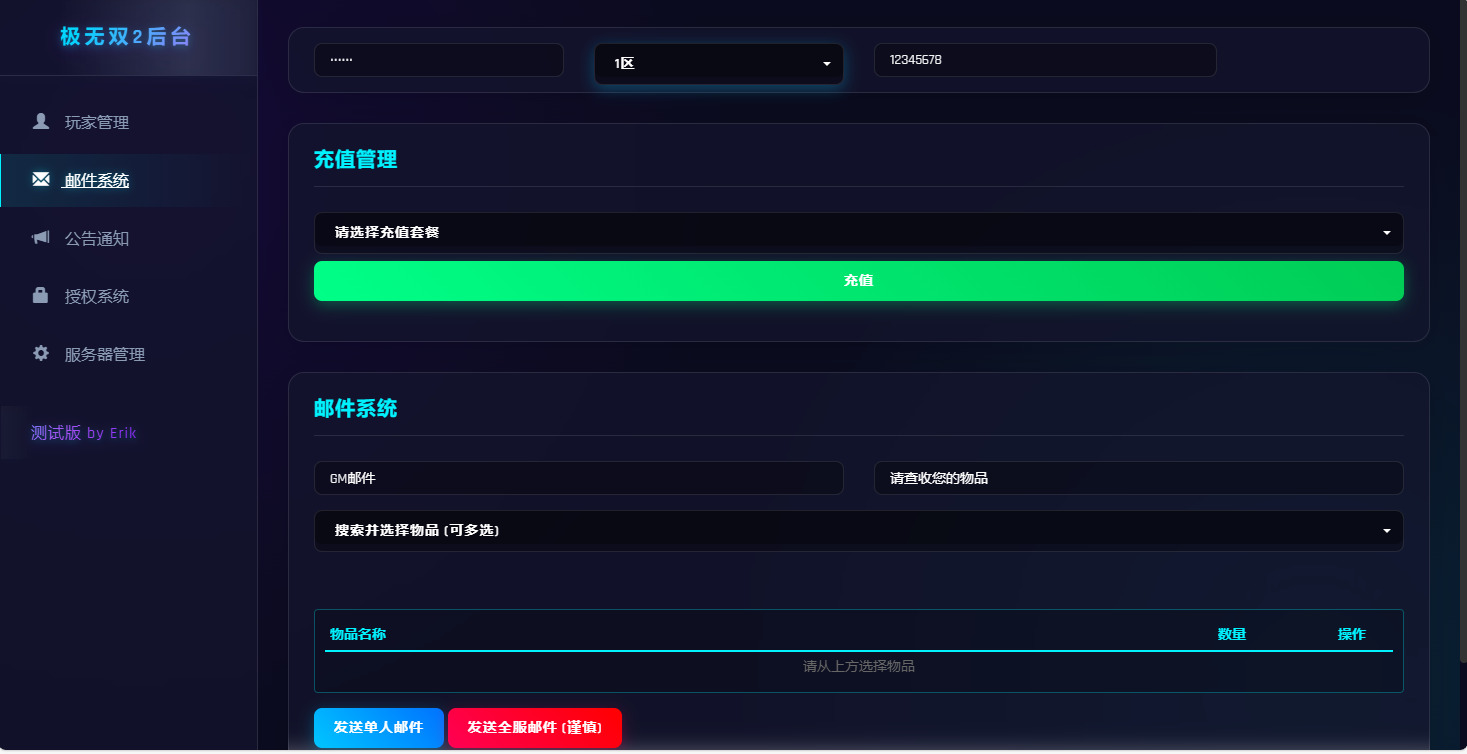
Task: Click the GM邮件 mail title field
Action: (579, 478)
